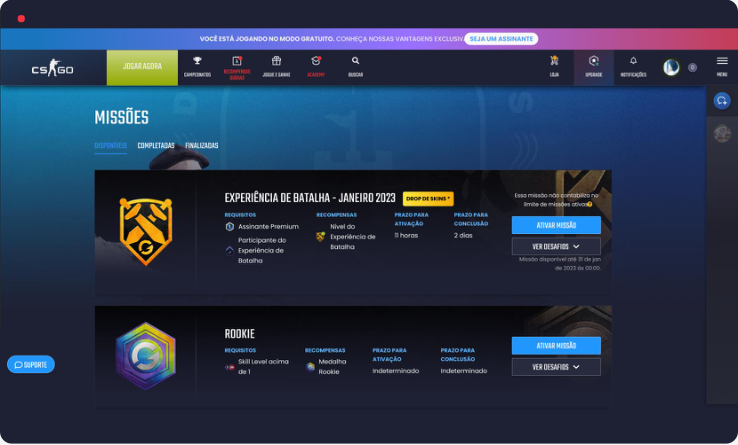Click the Rookie hexagon medal badge
The height and width of the screenshot is (445, 738).
146,356
